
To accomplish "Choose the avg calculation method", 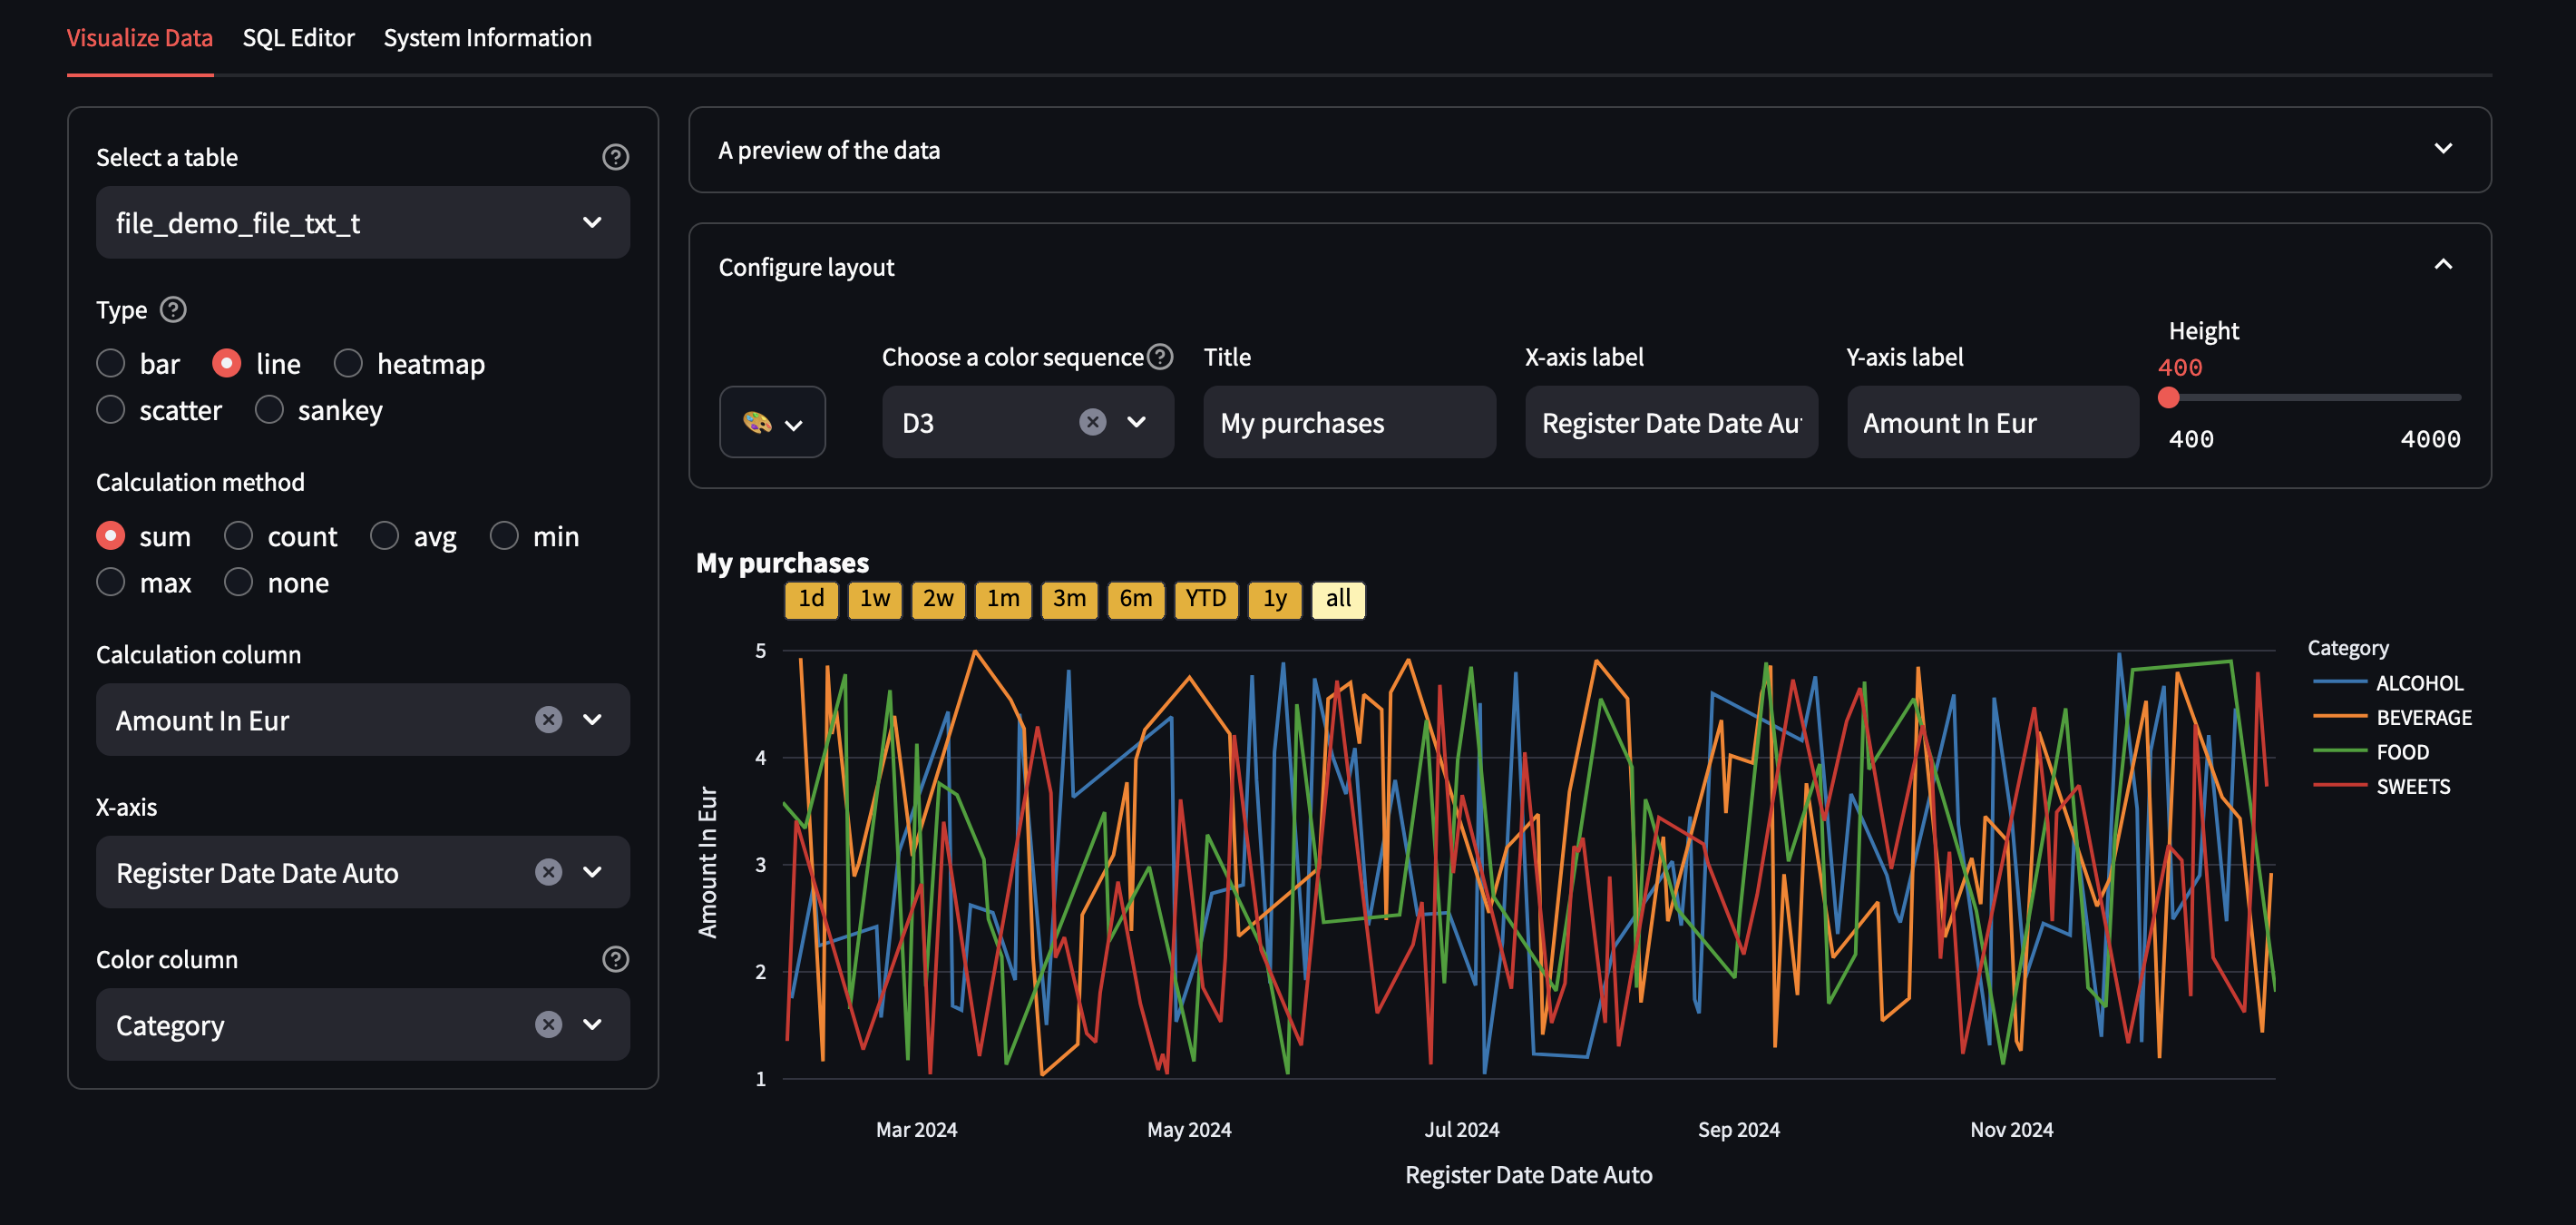I will pyautogui.click(x=385, y=536).
